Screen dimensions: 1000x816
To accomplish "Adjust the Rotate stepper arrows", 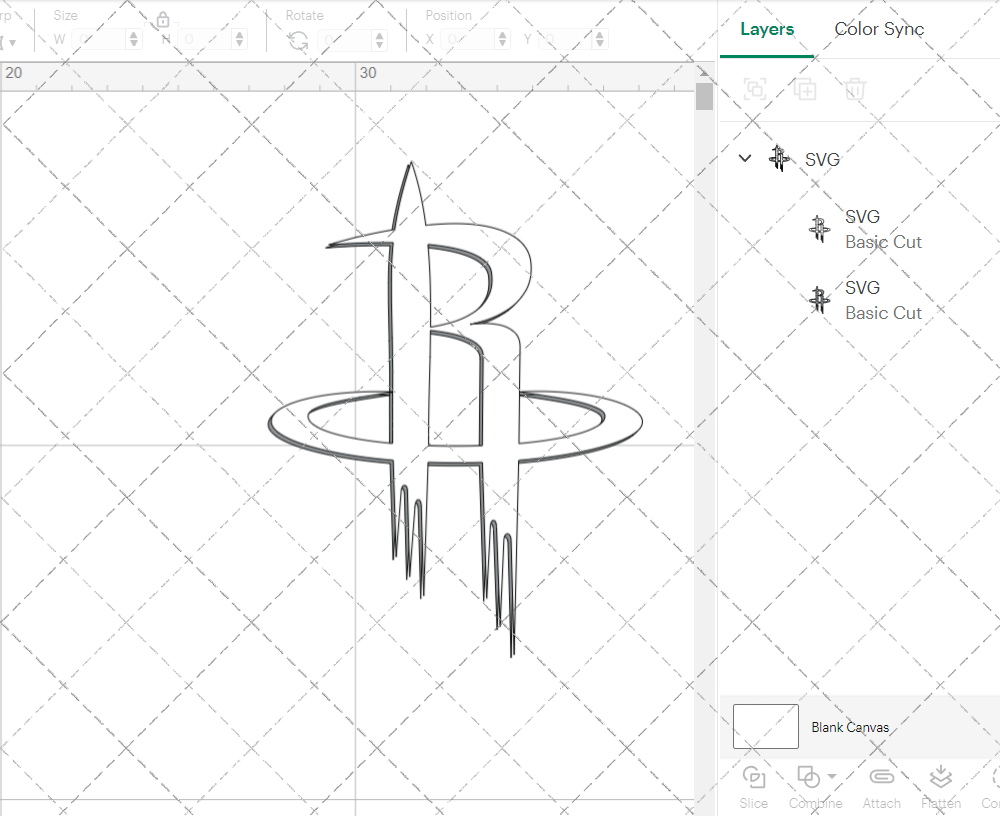I will point(380,40).
